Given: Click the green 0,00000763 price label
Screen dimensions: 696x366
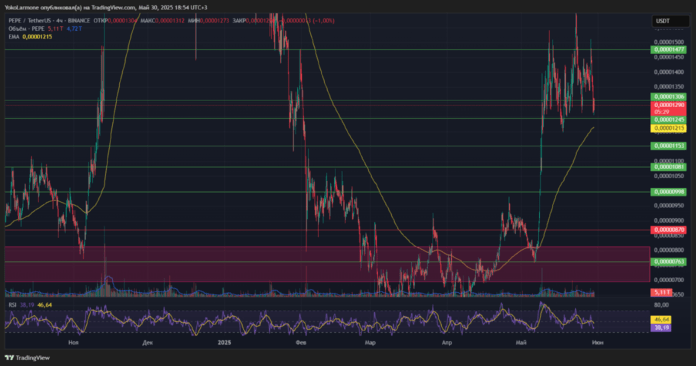Looking at the screenshot, I should [668, 262].
